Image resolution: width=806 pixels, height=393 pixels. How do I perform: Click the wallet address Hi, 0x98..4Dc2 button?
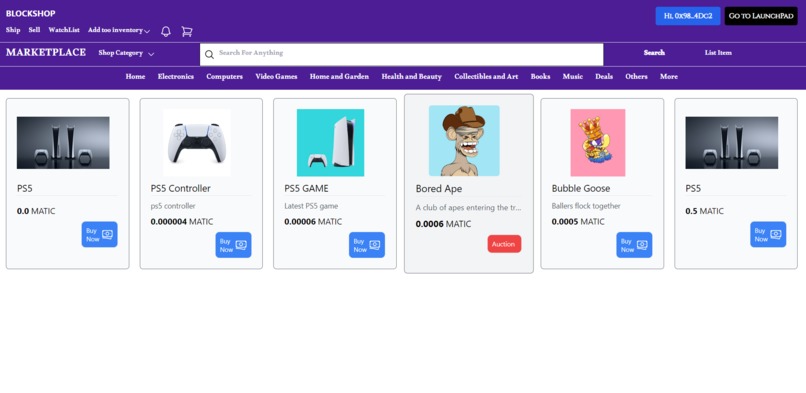point(688,16)
